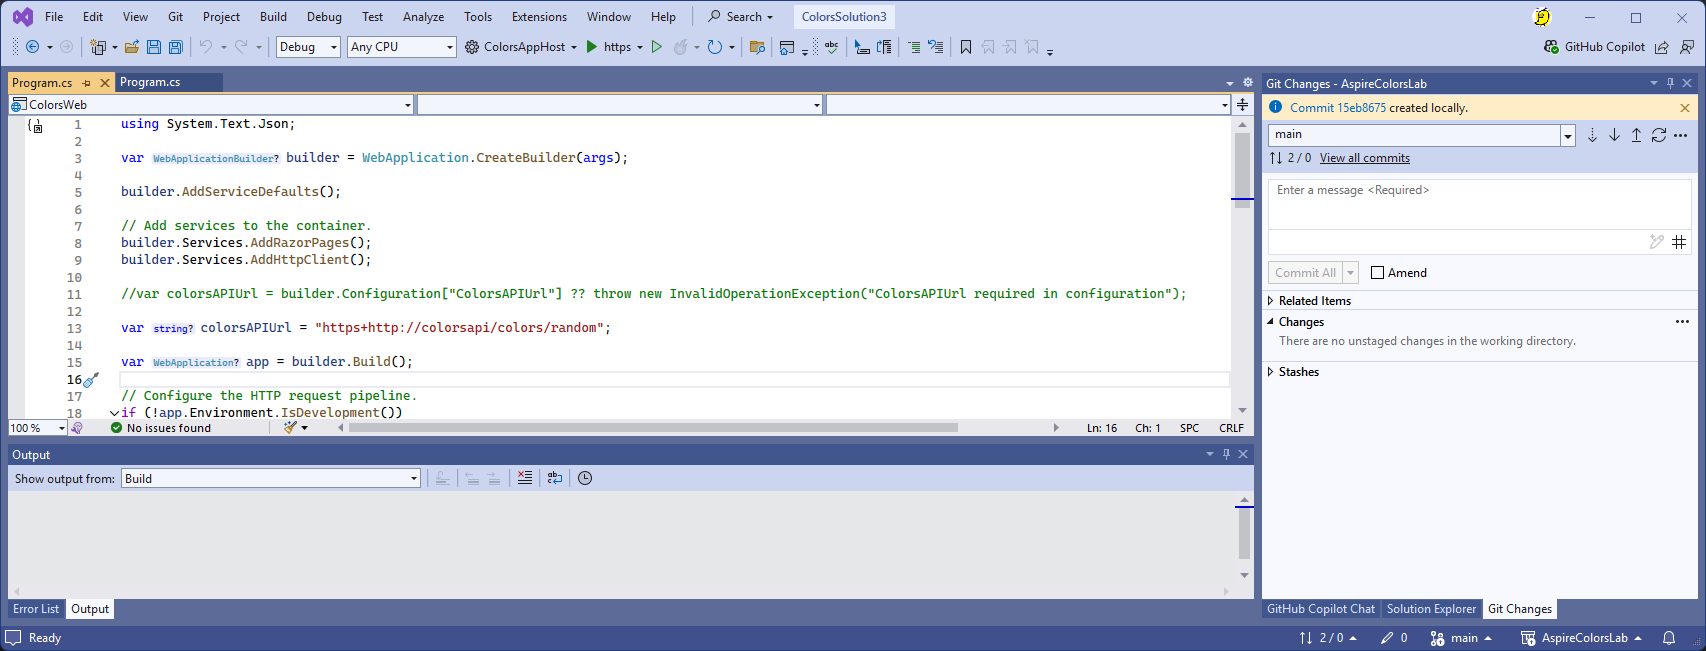1706x651 pixels.
Task: Open the Build menu
Action: (x=273, y=17)
